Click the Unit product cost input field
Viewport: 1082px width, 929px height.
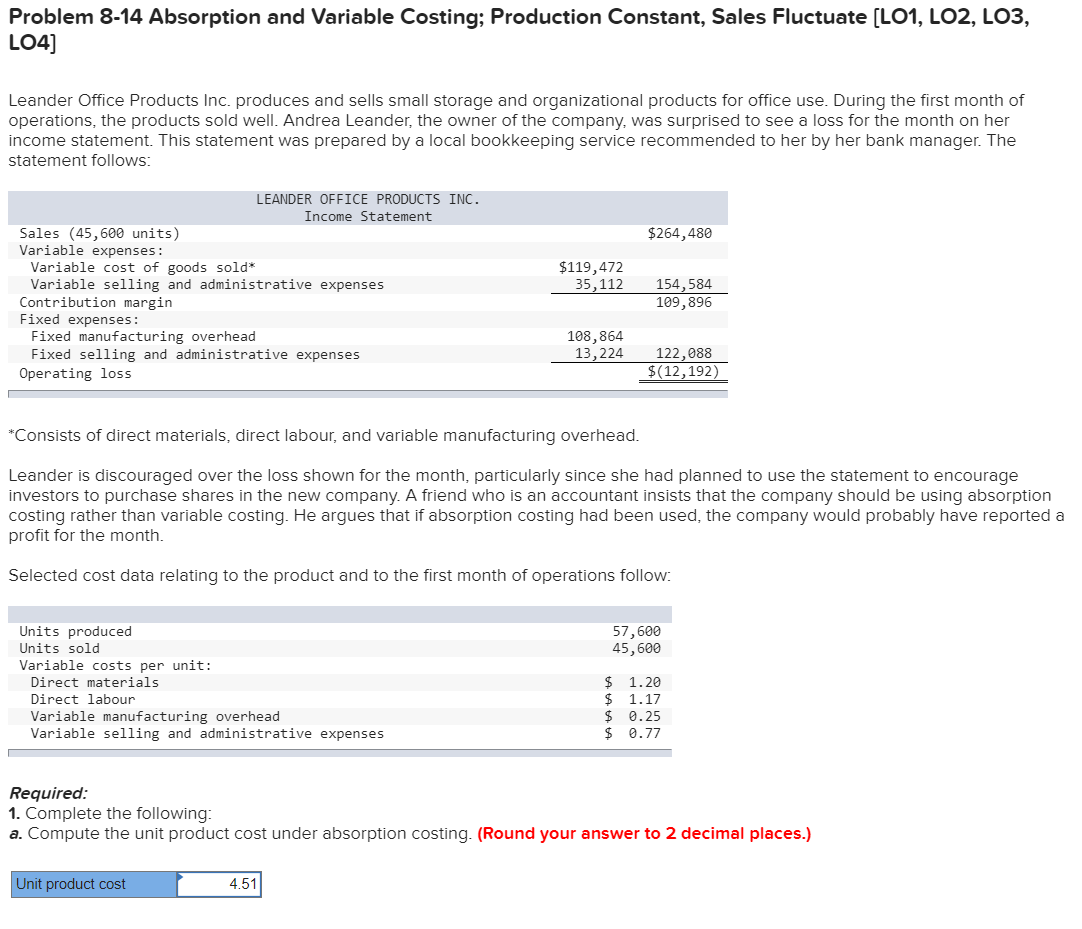[219, 884]
